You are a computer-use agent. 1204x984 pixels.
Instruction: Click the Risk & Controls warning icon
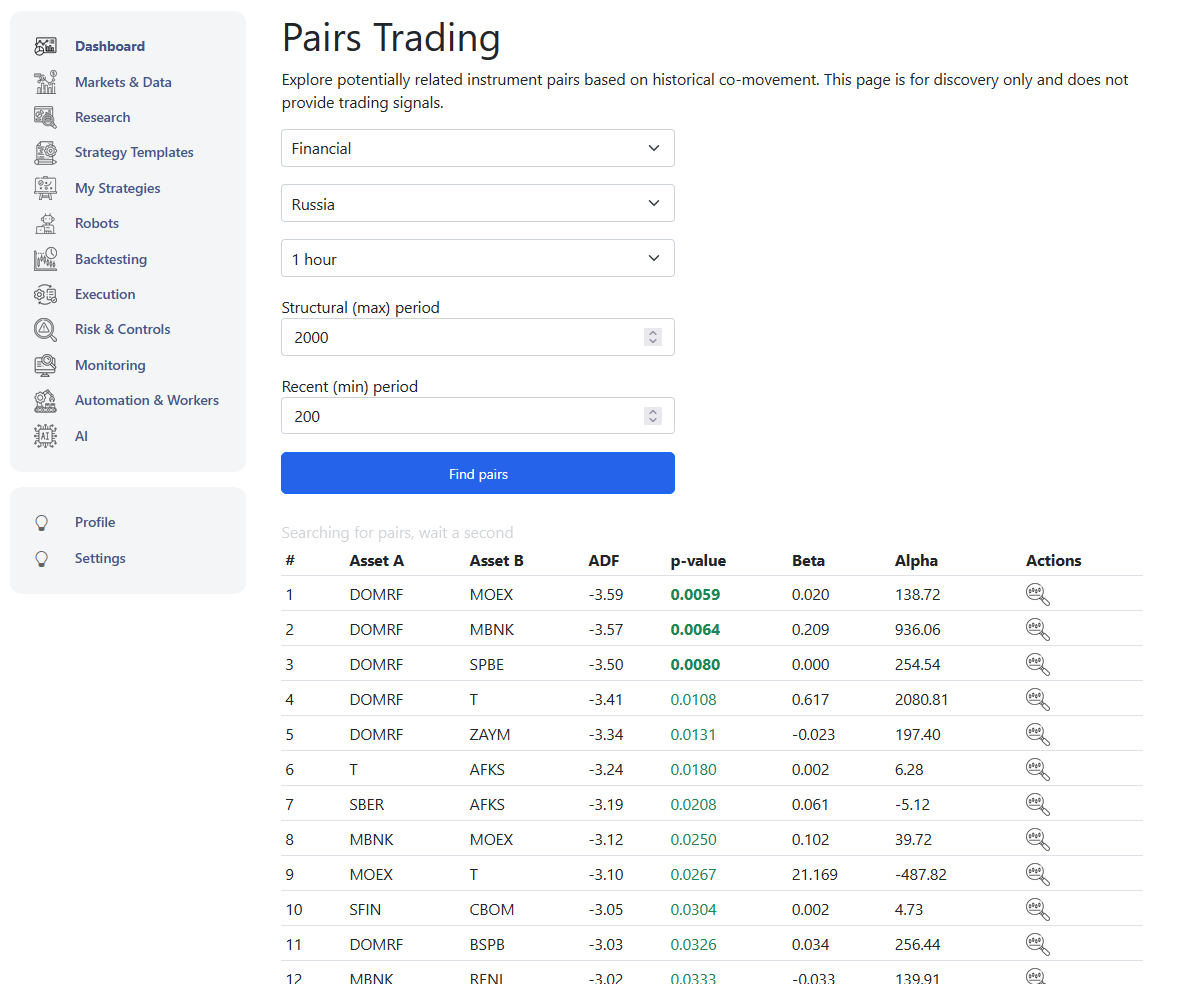(x=45, y=329)
